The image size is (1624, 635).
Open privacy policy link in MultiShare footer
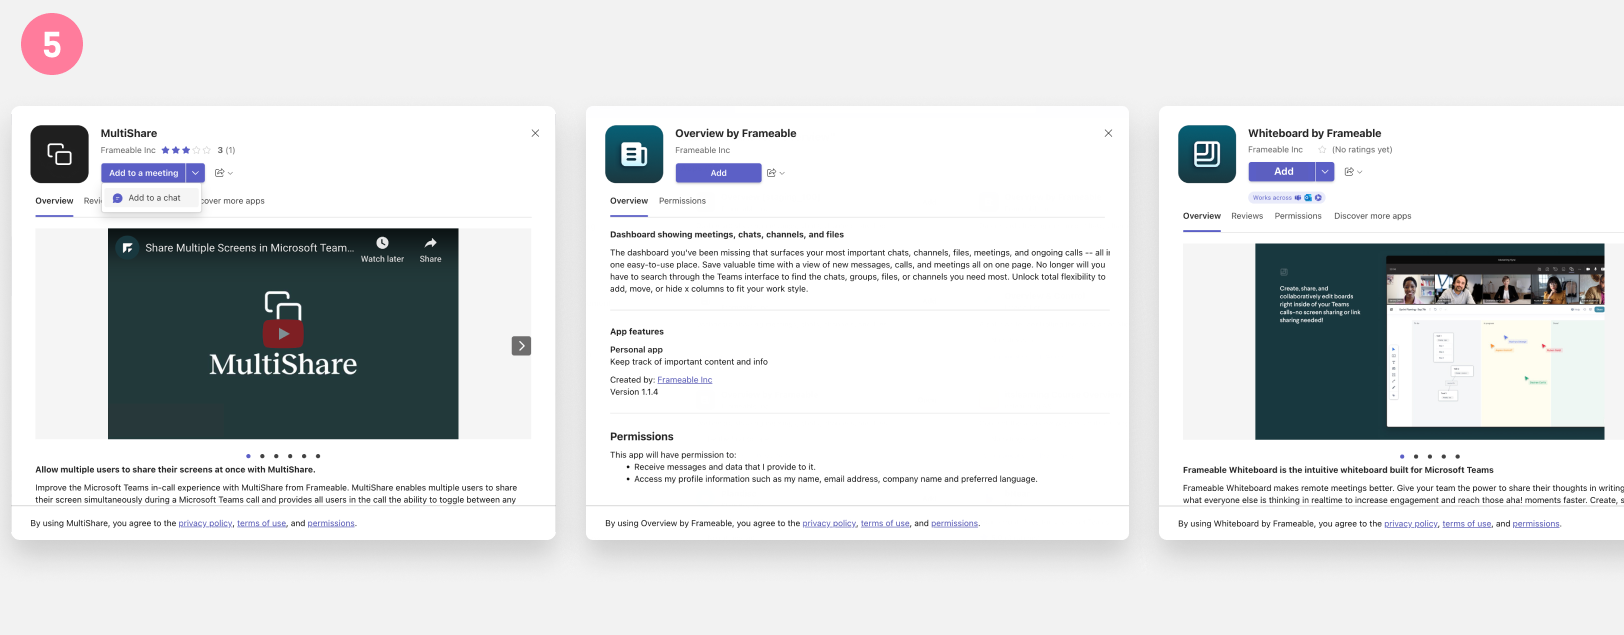coord(205,524)
